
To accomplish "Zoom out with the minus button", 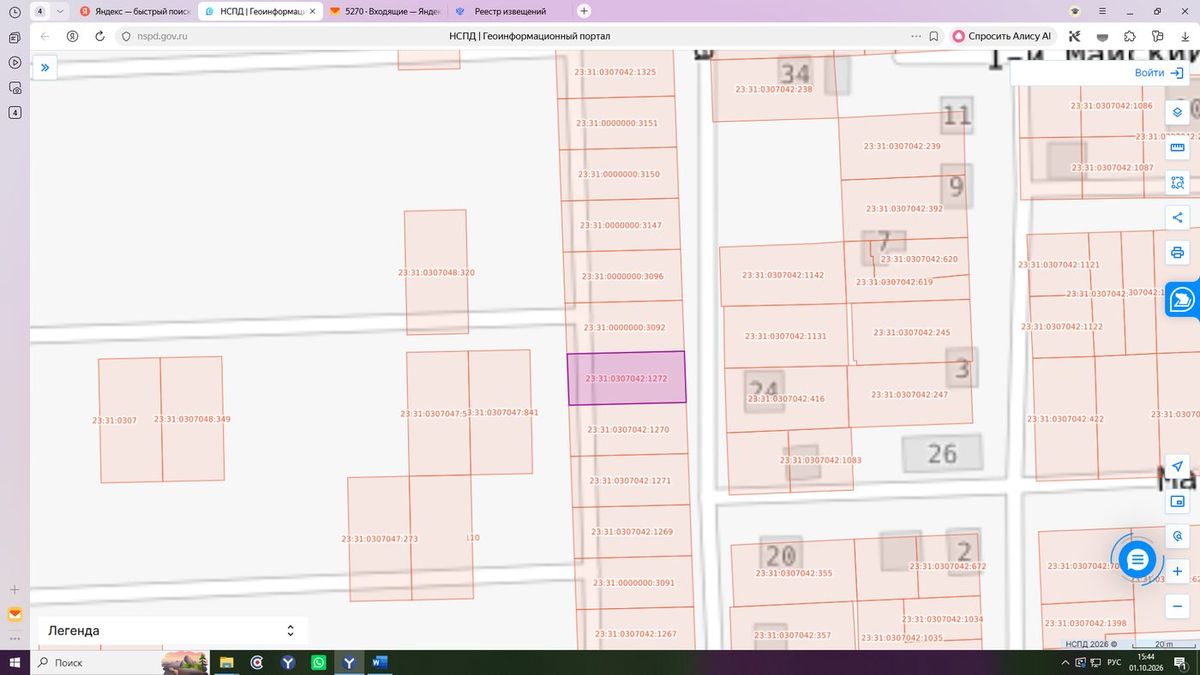I will coord(1178,606).
